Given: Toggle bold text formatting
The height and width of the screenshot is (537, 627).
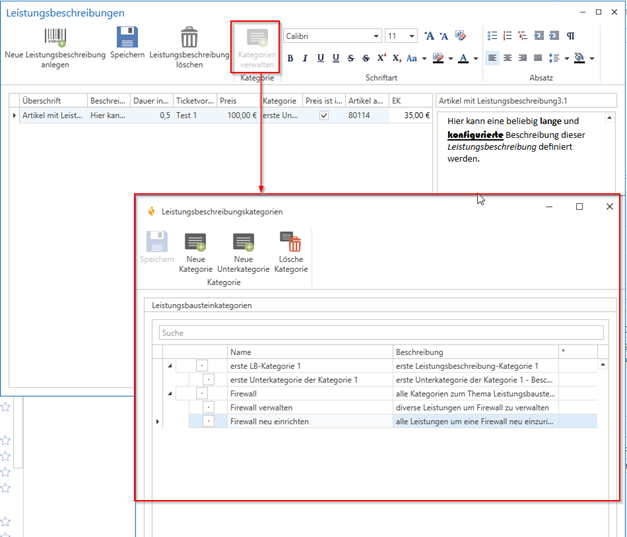Looking at the screenshot, I should [291, 58].
